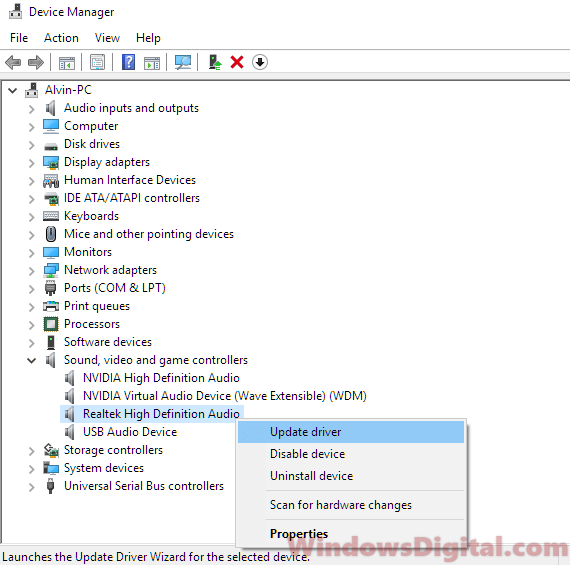The width and height of the screenshot is (570, 565).
Task: Click the Software devices icon
Action: point(51,342)
